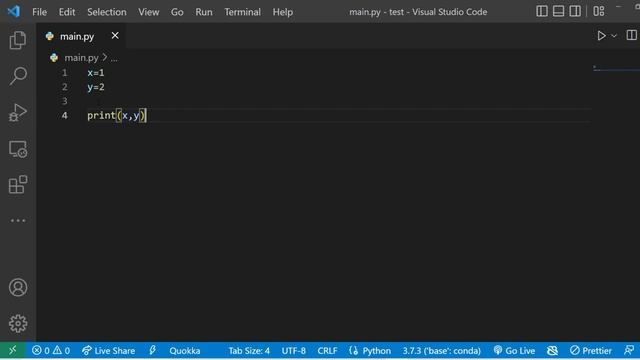Open the Search view
The width and height of the screenshot is (640, 360).
click(x=18, y=76)
